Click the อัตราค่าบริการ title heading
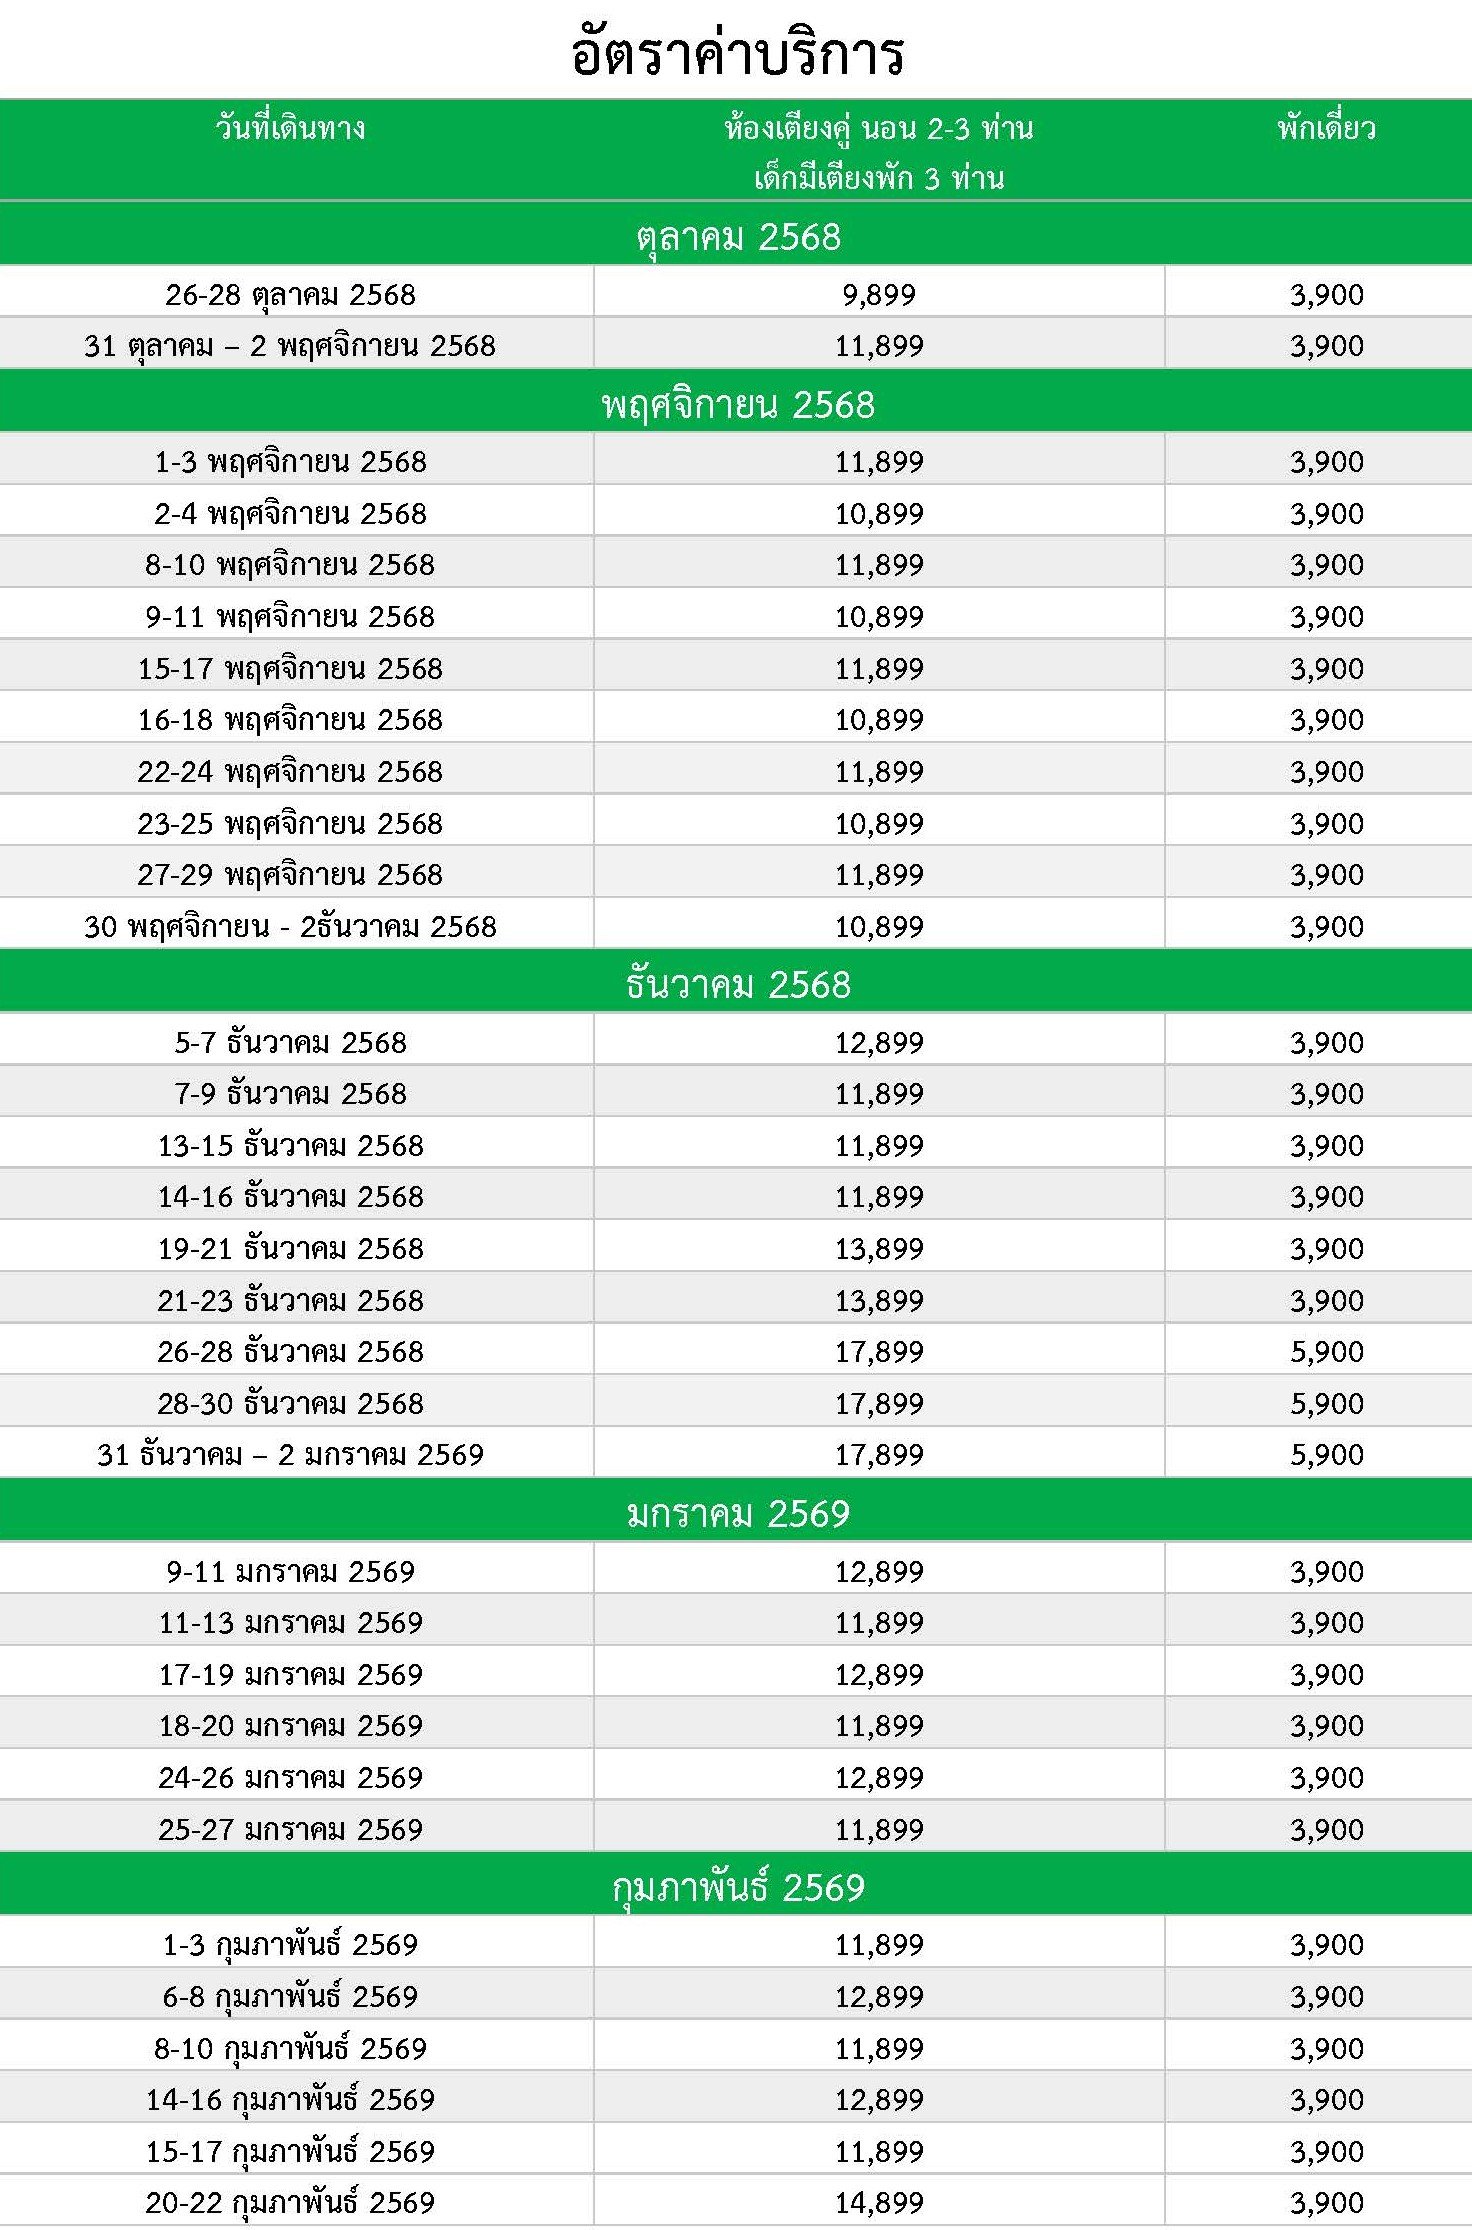Image resolution: width=1472 pixels, height=2230 pixels. pos(737,53)
